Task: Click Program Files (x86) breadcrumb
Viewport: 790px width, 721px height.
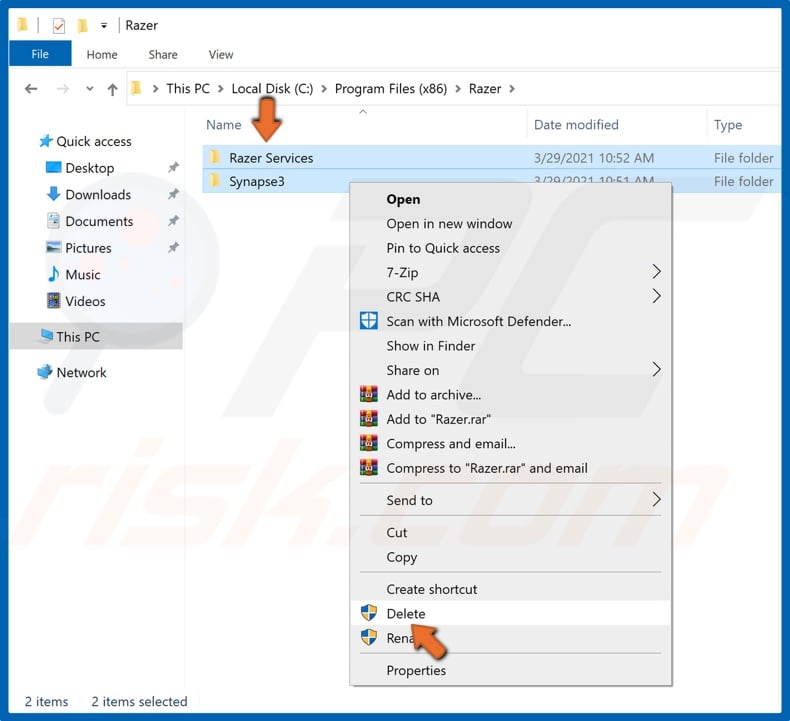Action: 391,89
